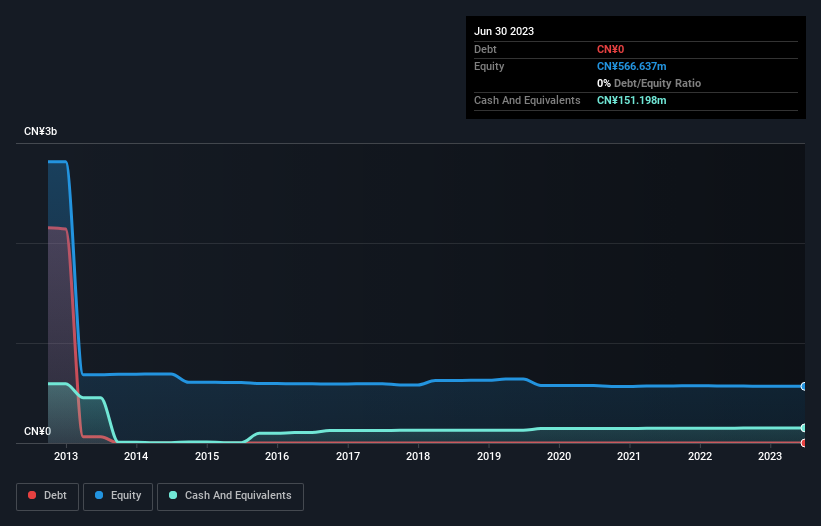Click the 2015 x-axis label
The width and height of the screenshot is (821, 526).
(x=207, y=456)
